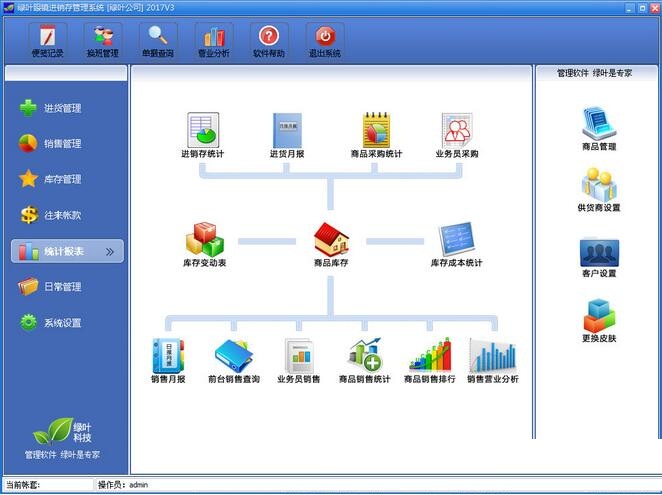Minimize the application window

point(629,8)
